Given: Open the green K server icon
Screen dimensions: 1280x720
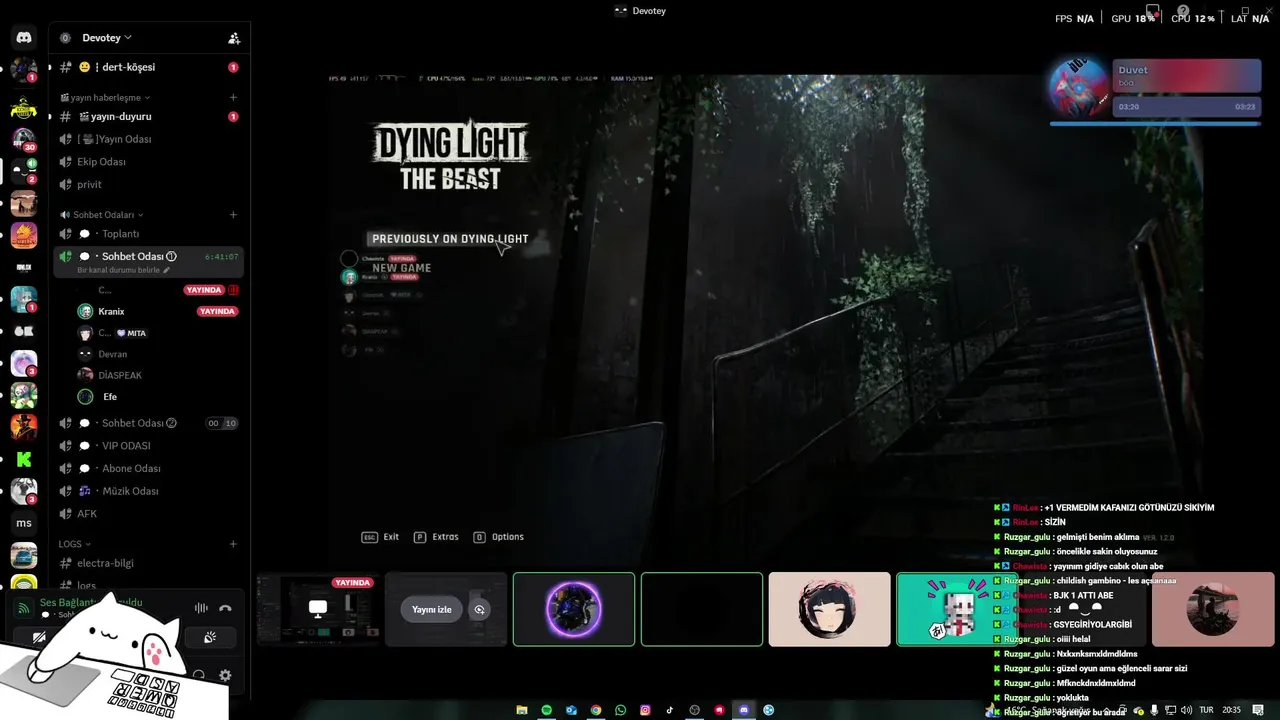Looking at the screenshot, I should point(24,459).
